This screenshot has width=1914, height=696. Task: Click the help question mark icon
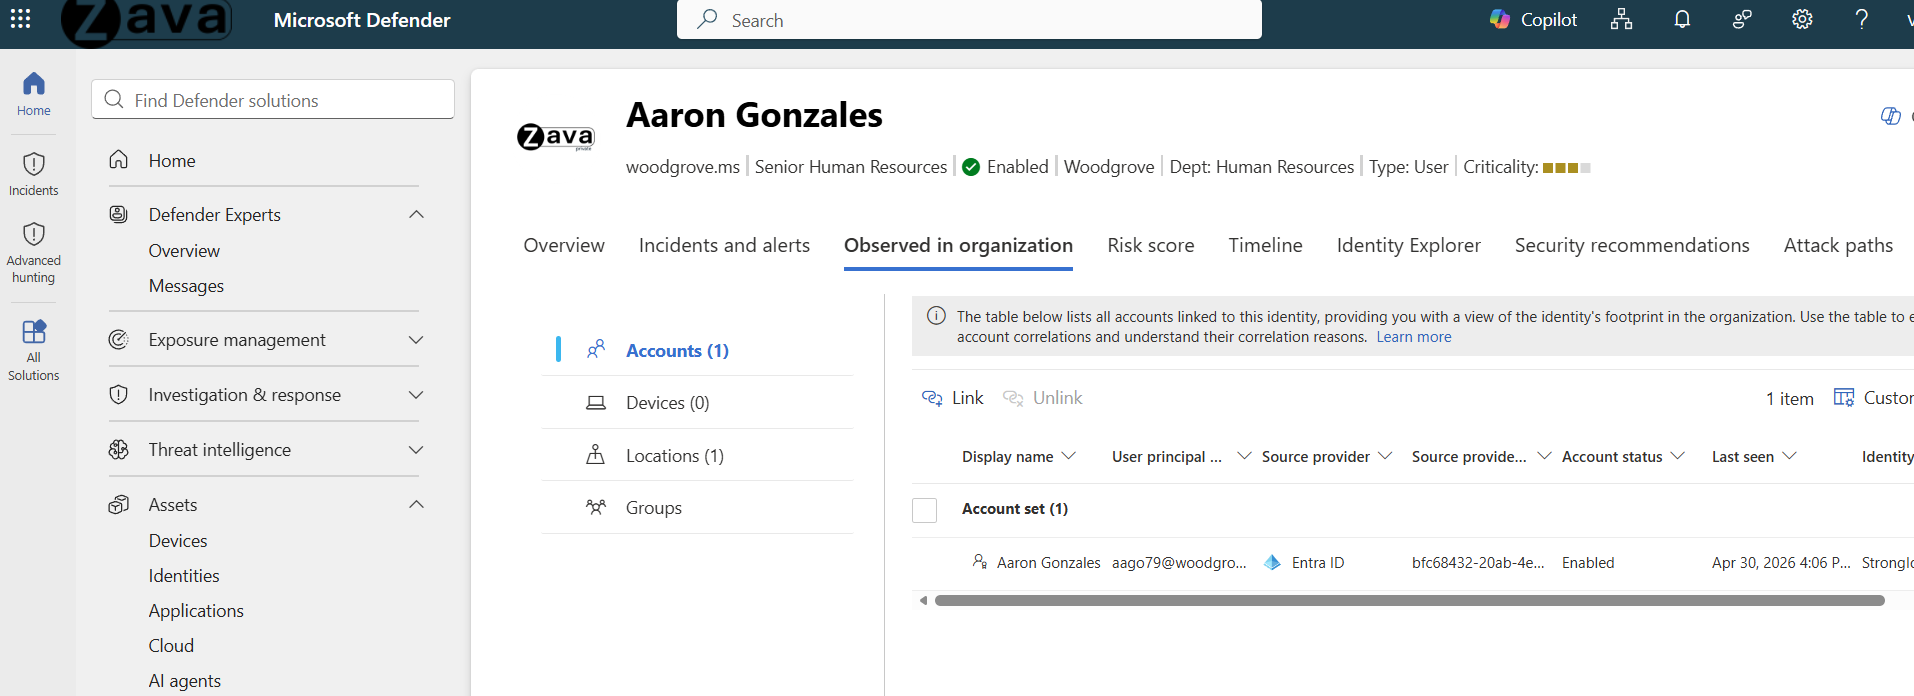(x=1861, y=20)
